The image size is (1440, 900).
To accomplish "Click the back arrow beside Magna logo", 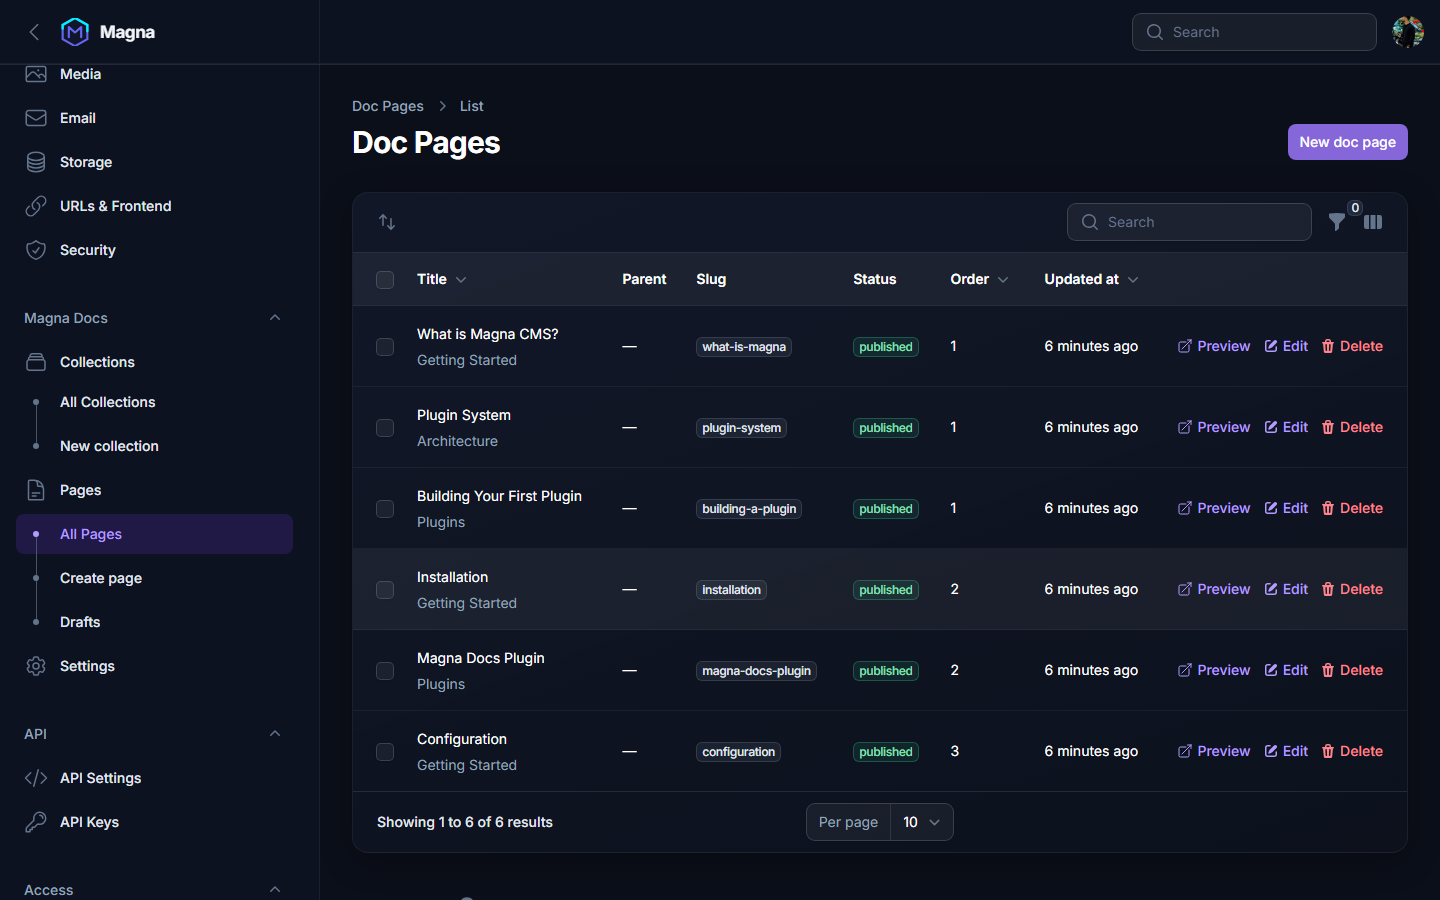I will (34, 32).
